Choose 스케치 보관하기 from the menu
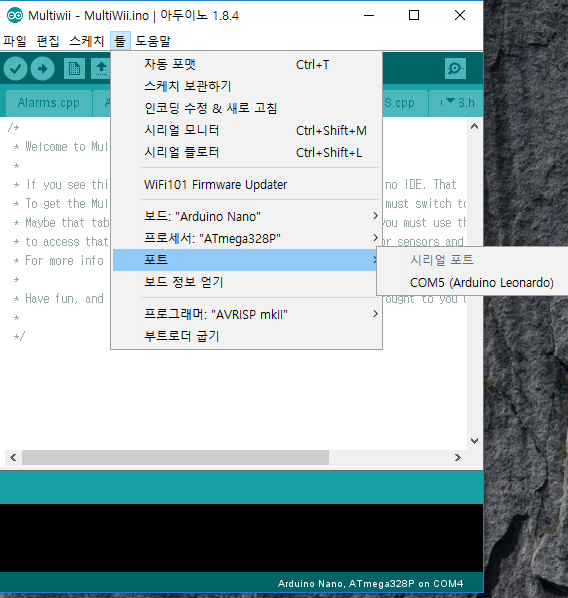The width and height of the screenshot is (568, 598). click(x=246, y=86)
